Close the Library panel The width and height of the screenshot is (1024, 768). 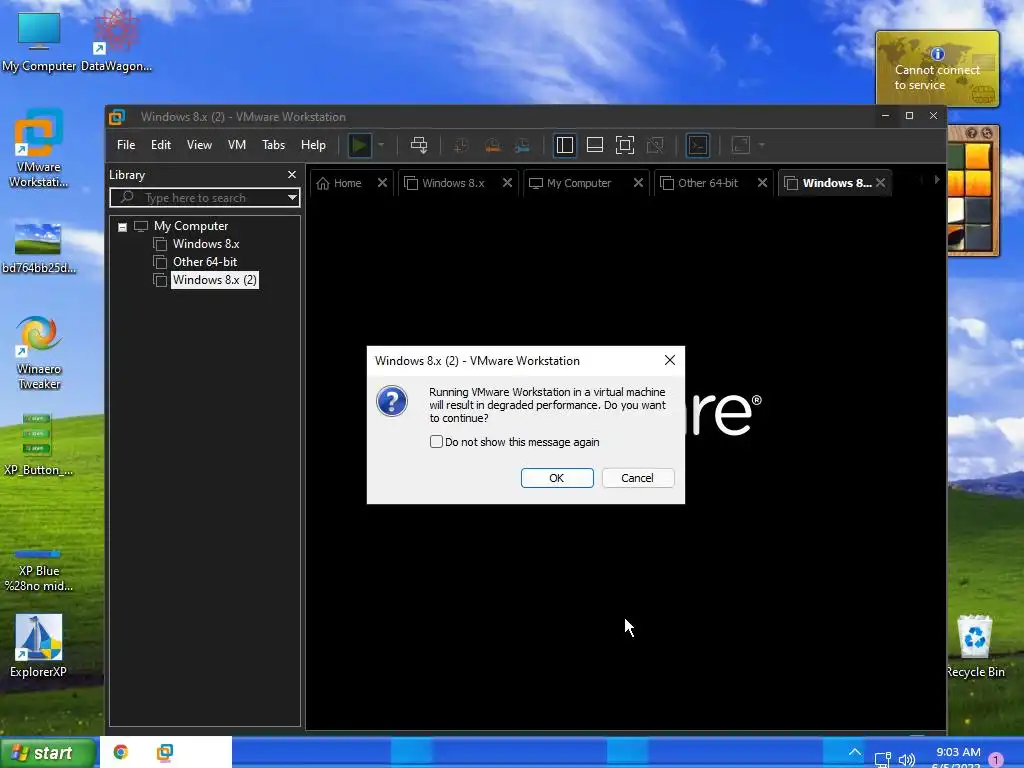pos(292,174)
